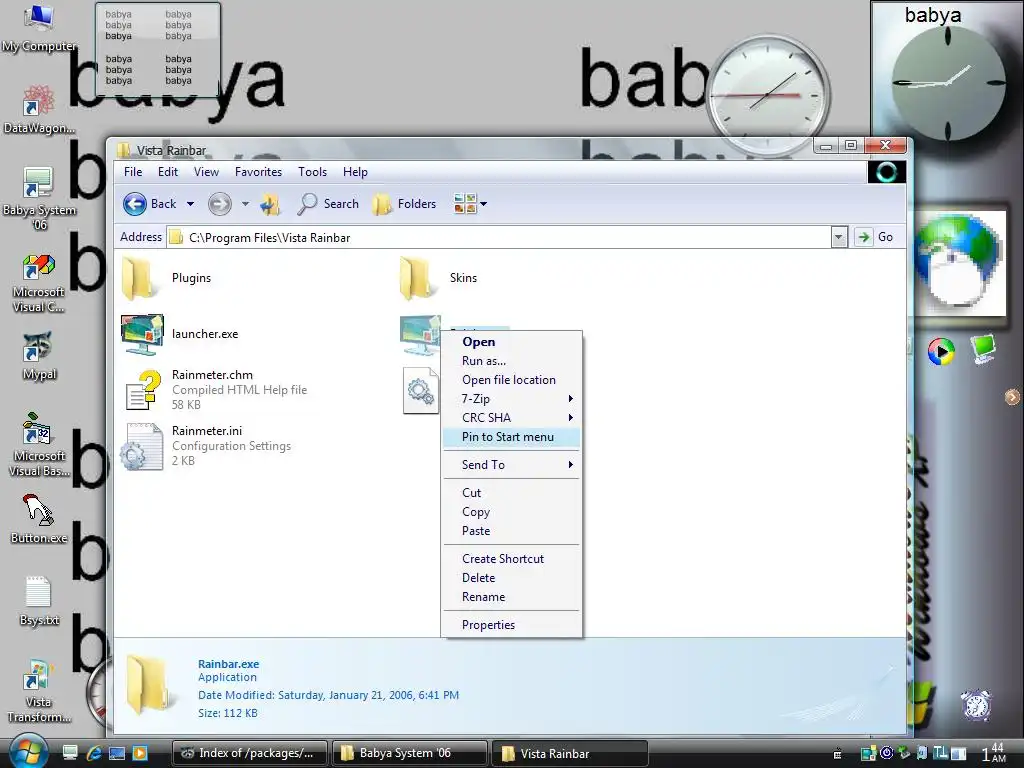This screenshot has width=1024, height=768.
Task: Click the globe thumbnail in sidebar
Action: tap(959, 262)
